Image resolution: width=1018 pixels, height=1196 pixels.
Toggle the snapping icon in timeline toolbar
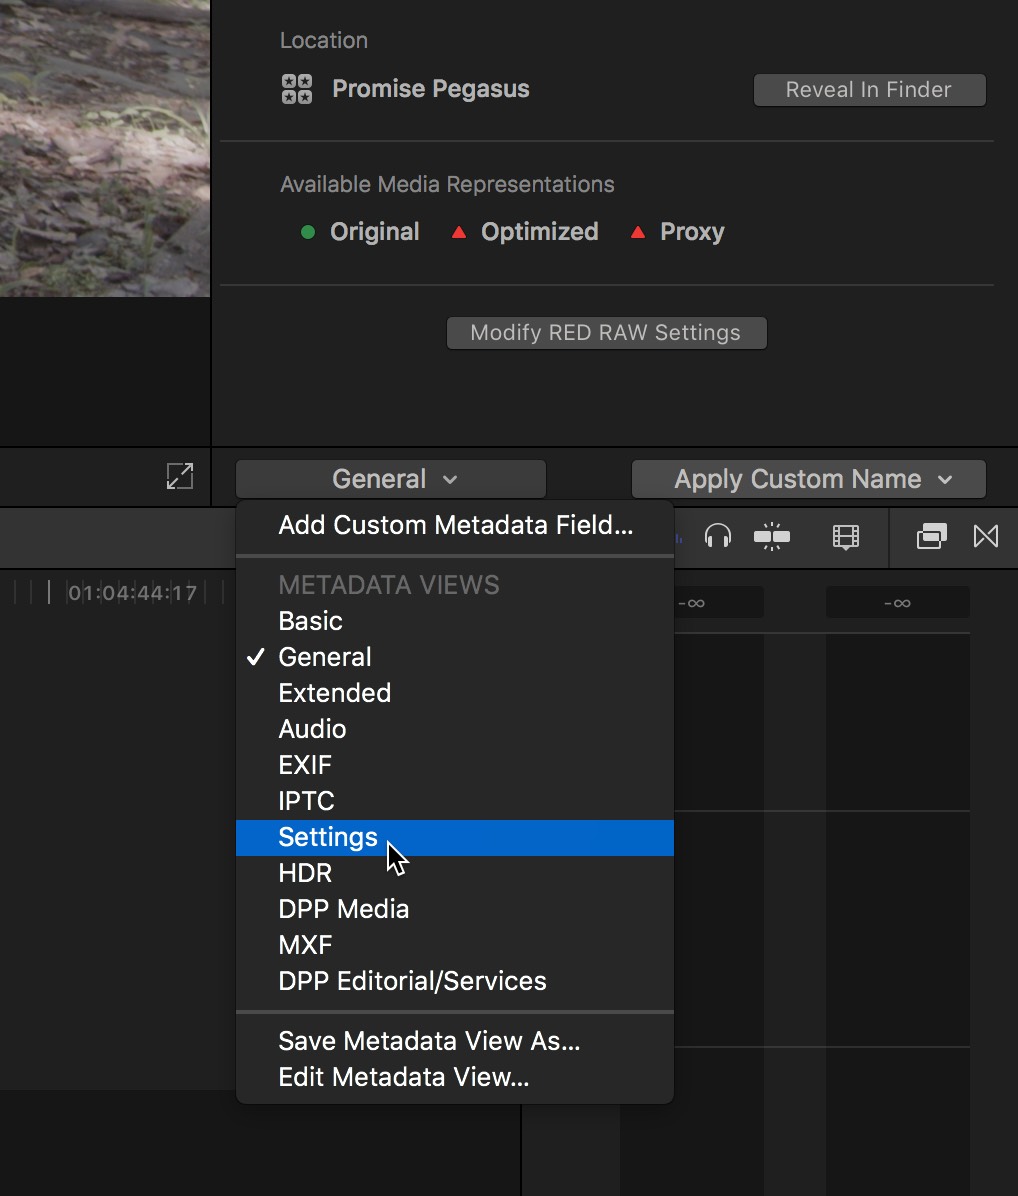(x=771, y=537)
